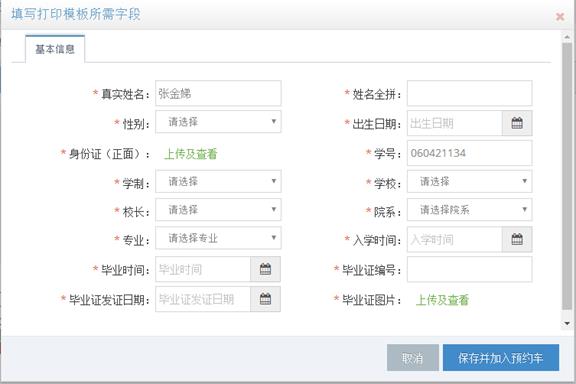Focus the 姓名全拼 input field
576x384 pixels.
point(469,93)
